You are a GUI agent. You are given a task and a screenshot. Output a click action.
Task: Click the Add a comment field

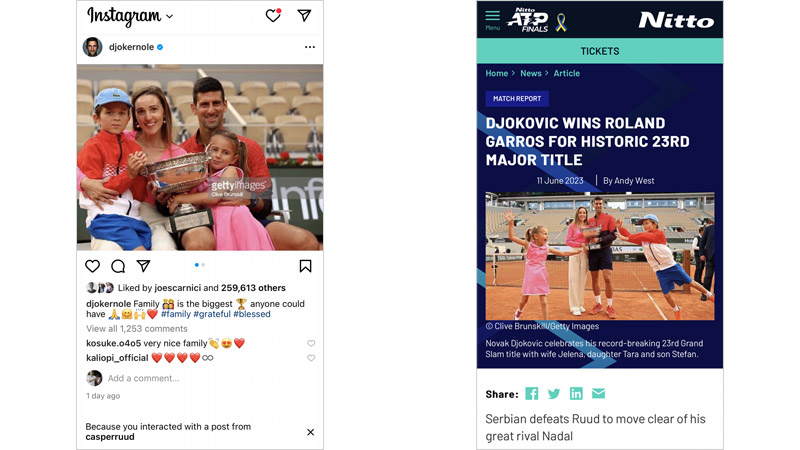(143, 378)
